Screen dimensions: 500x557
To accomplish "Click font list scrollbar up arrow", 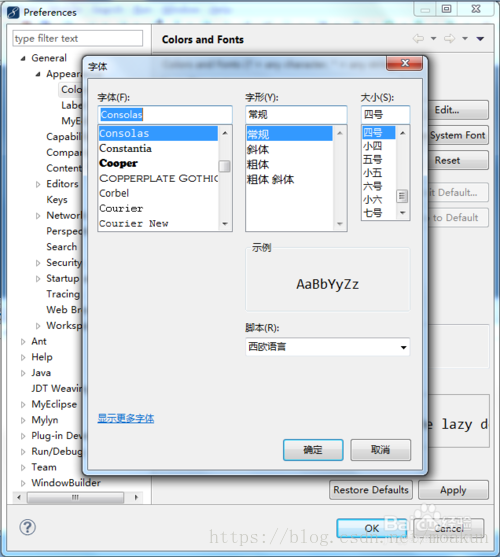I will pyautogui.click(x=225, y=133).
